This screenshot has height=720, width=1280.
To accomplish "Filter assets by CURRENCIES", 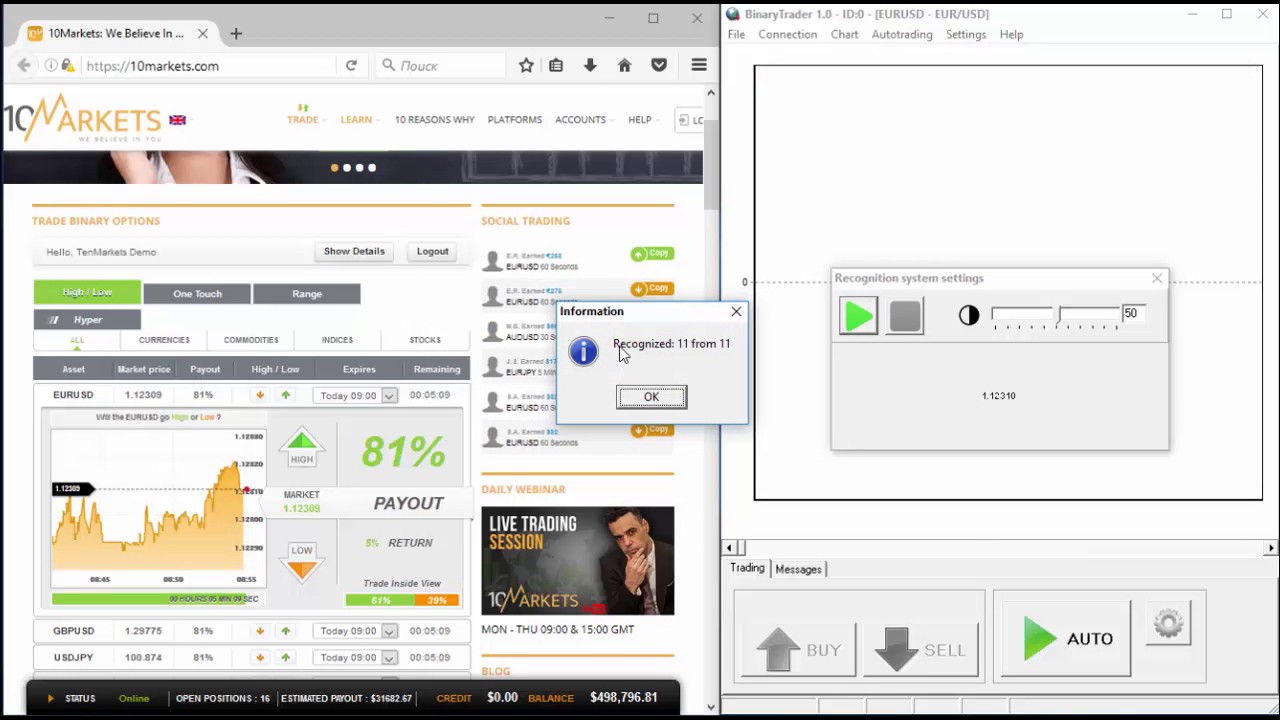I will tap(164, 340).
